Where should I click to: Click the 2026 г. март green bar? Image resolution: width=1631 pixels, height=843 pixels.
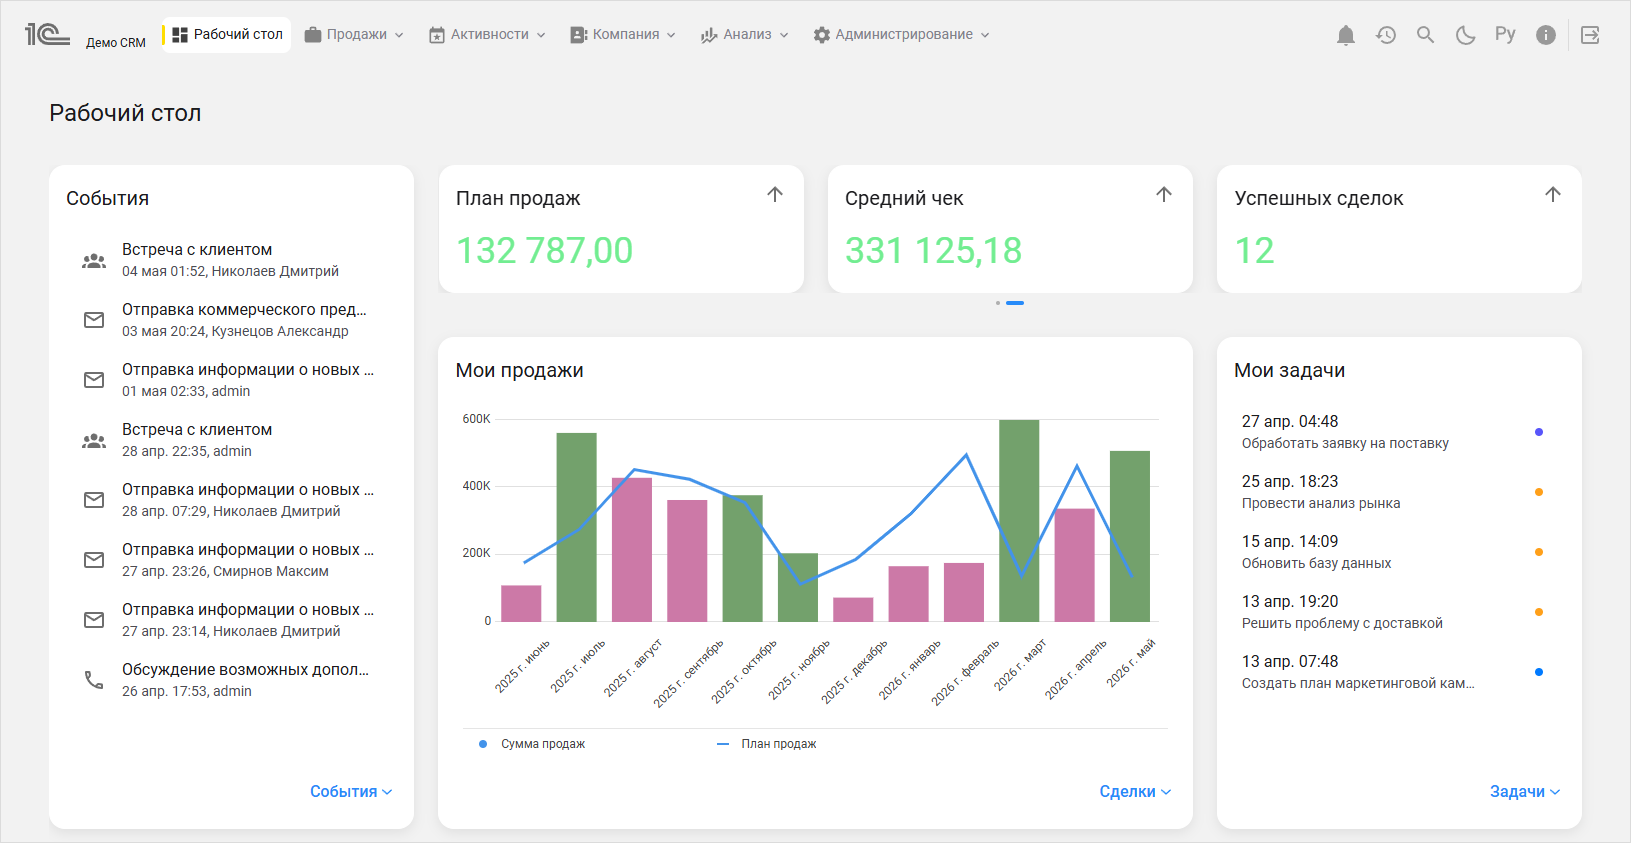[1019, 520]
